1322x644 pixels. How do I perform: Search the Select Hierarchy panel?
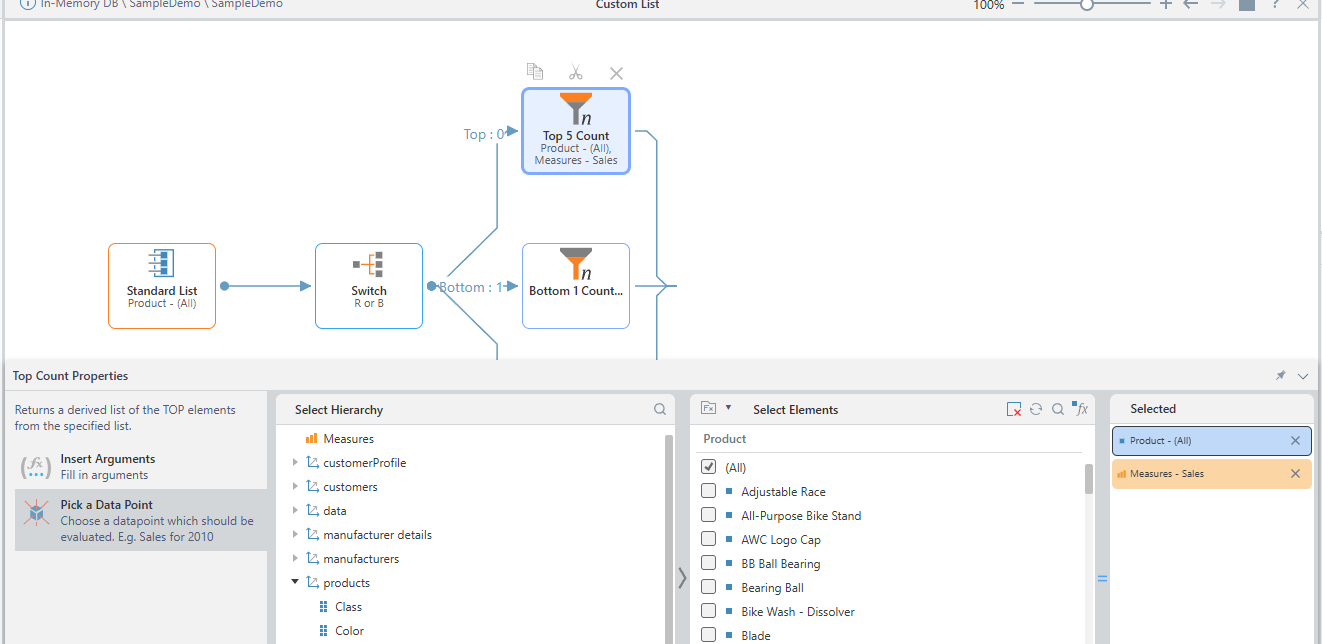point(660,409)
